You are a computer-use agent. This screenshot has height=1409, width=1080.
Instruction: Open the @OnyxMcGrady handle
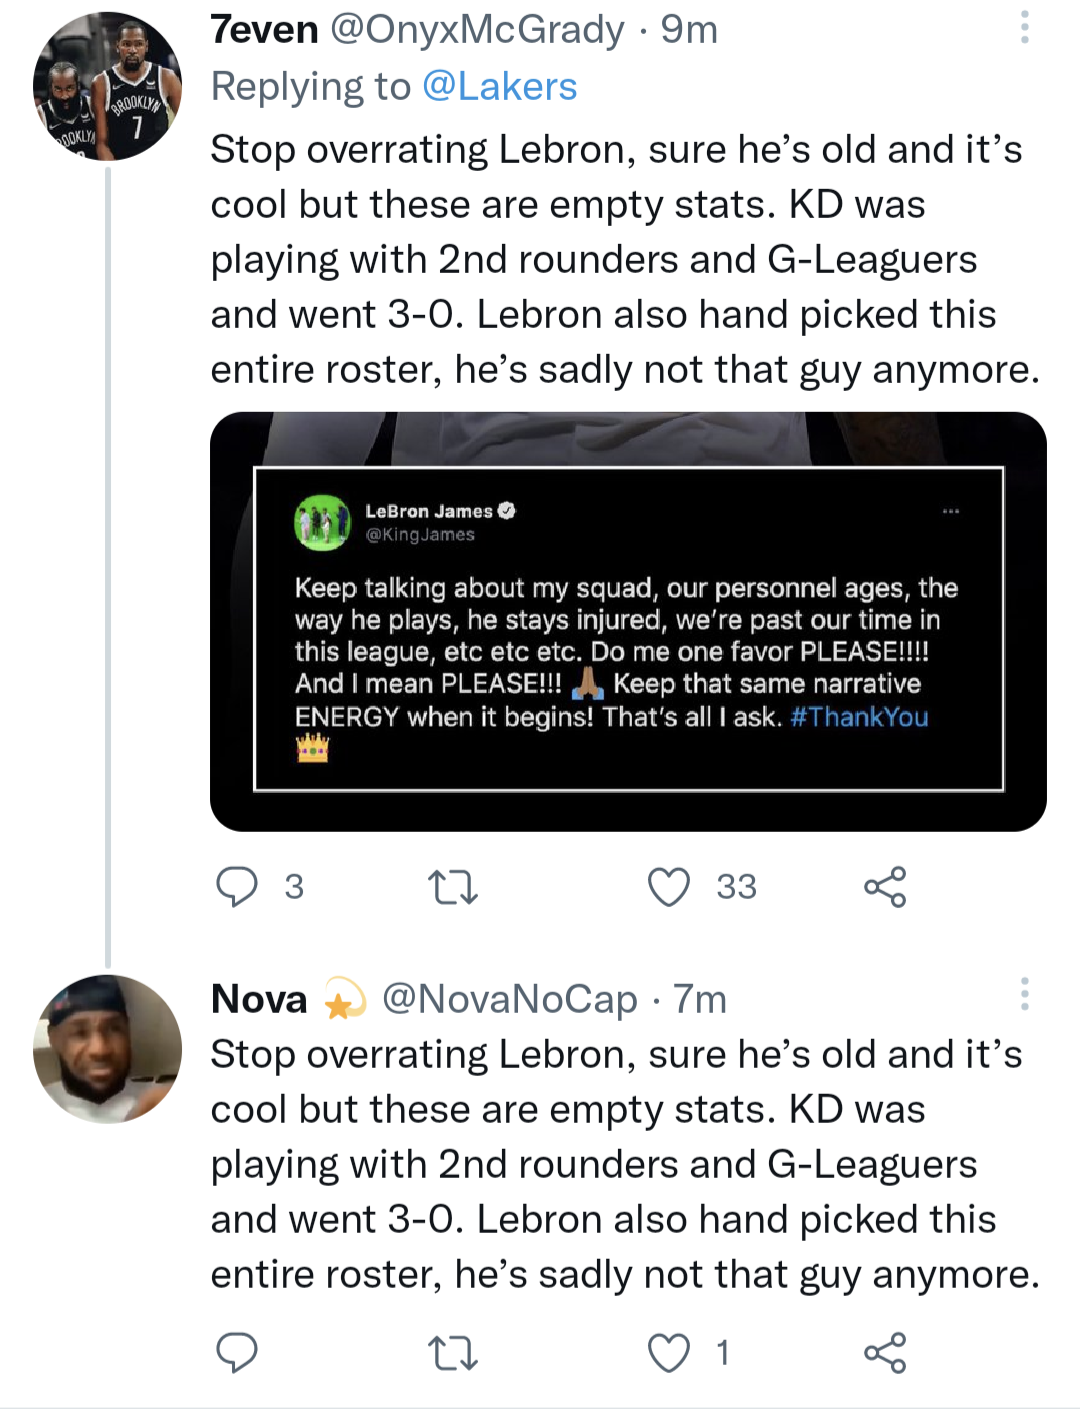pyautogui.click(x=477, y=30)
